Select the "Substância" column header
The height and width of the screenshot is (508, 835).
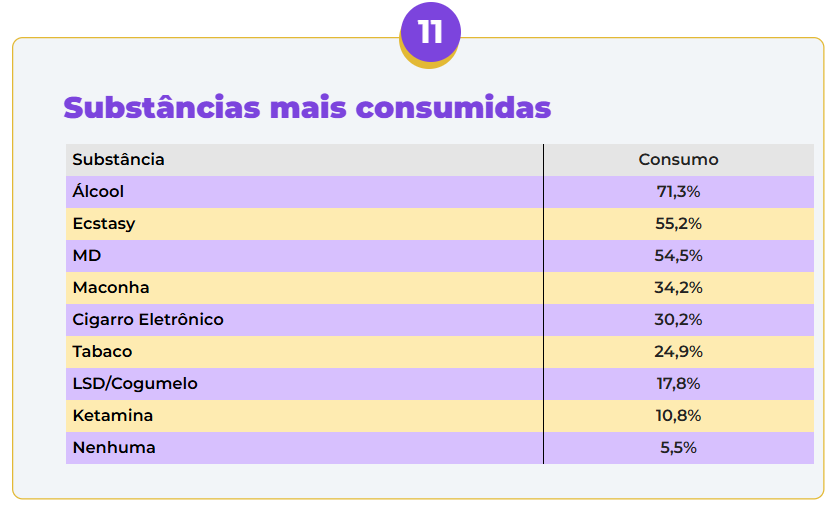click(x=119, y=160)
